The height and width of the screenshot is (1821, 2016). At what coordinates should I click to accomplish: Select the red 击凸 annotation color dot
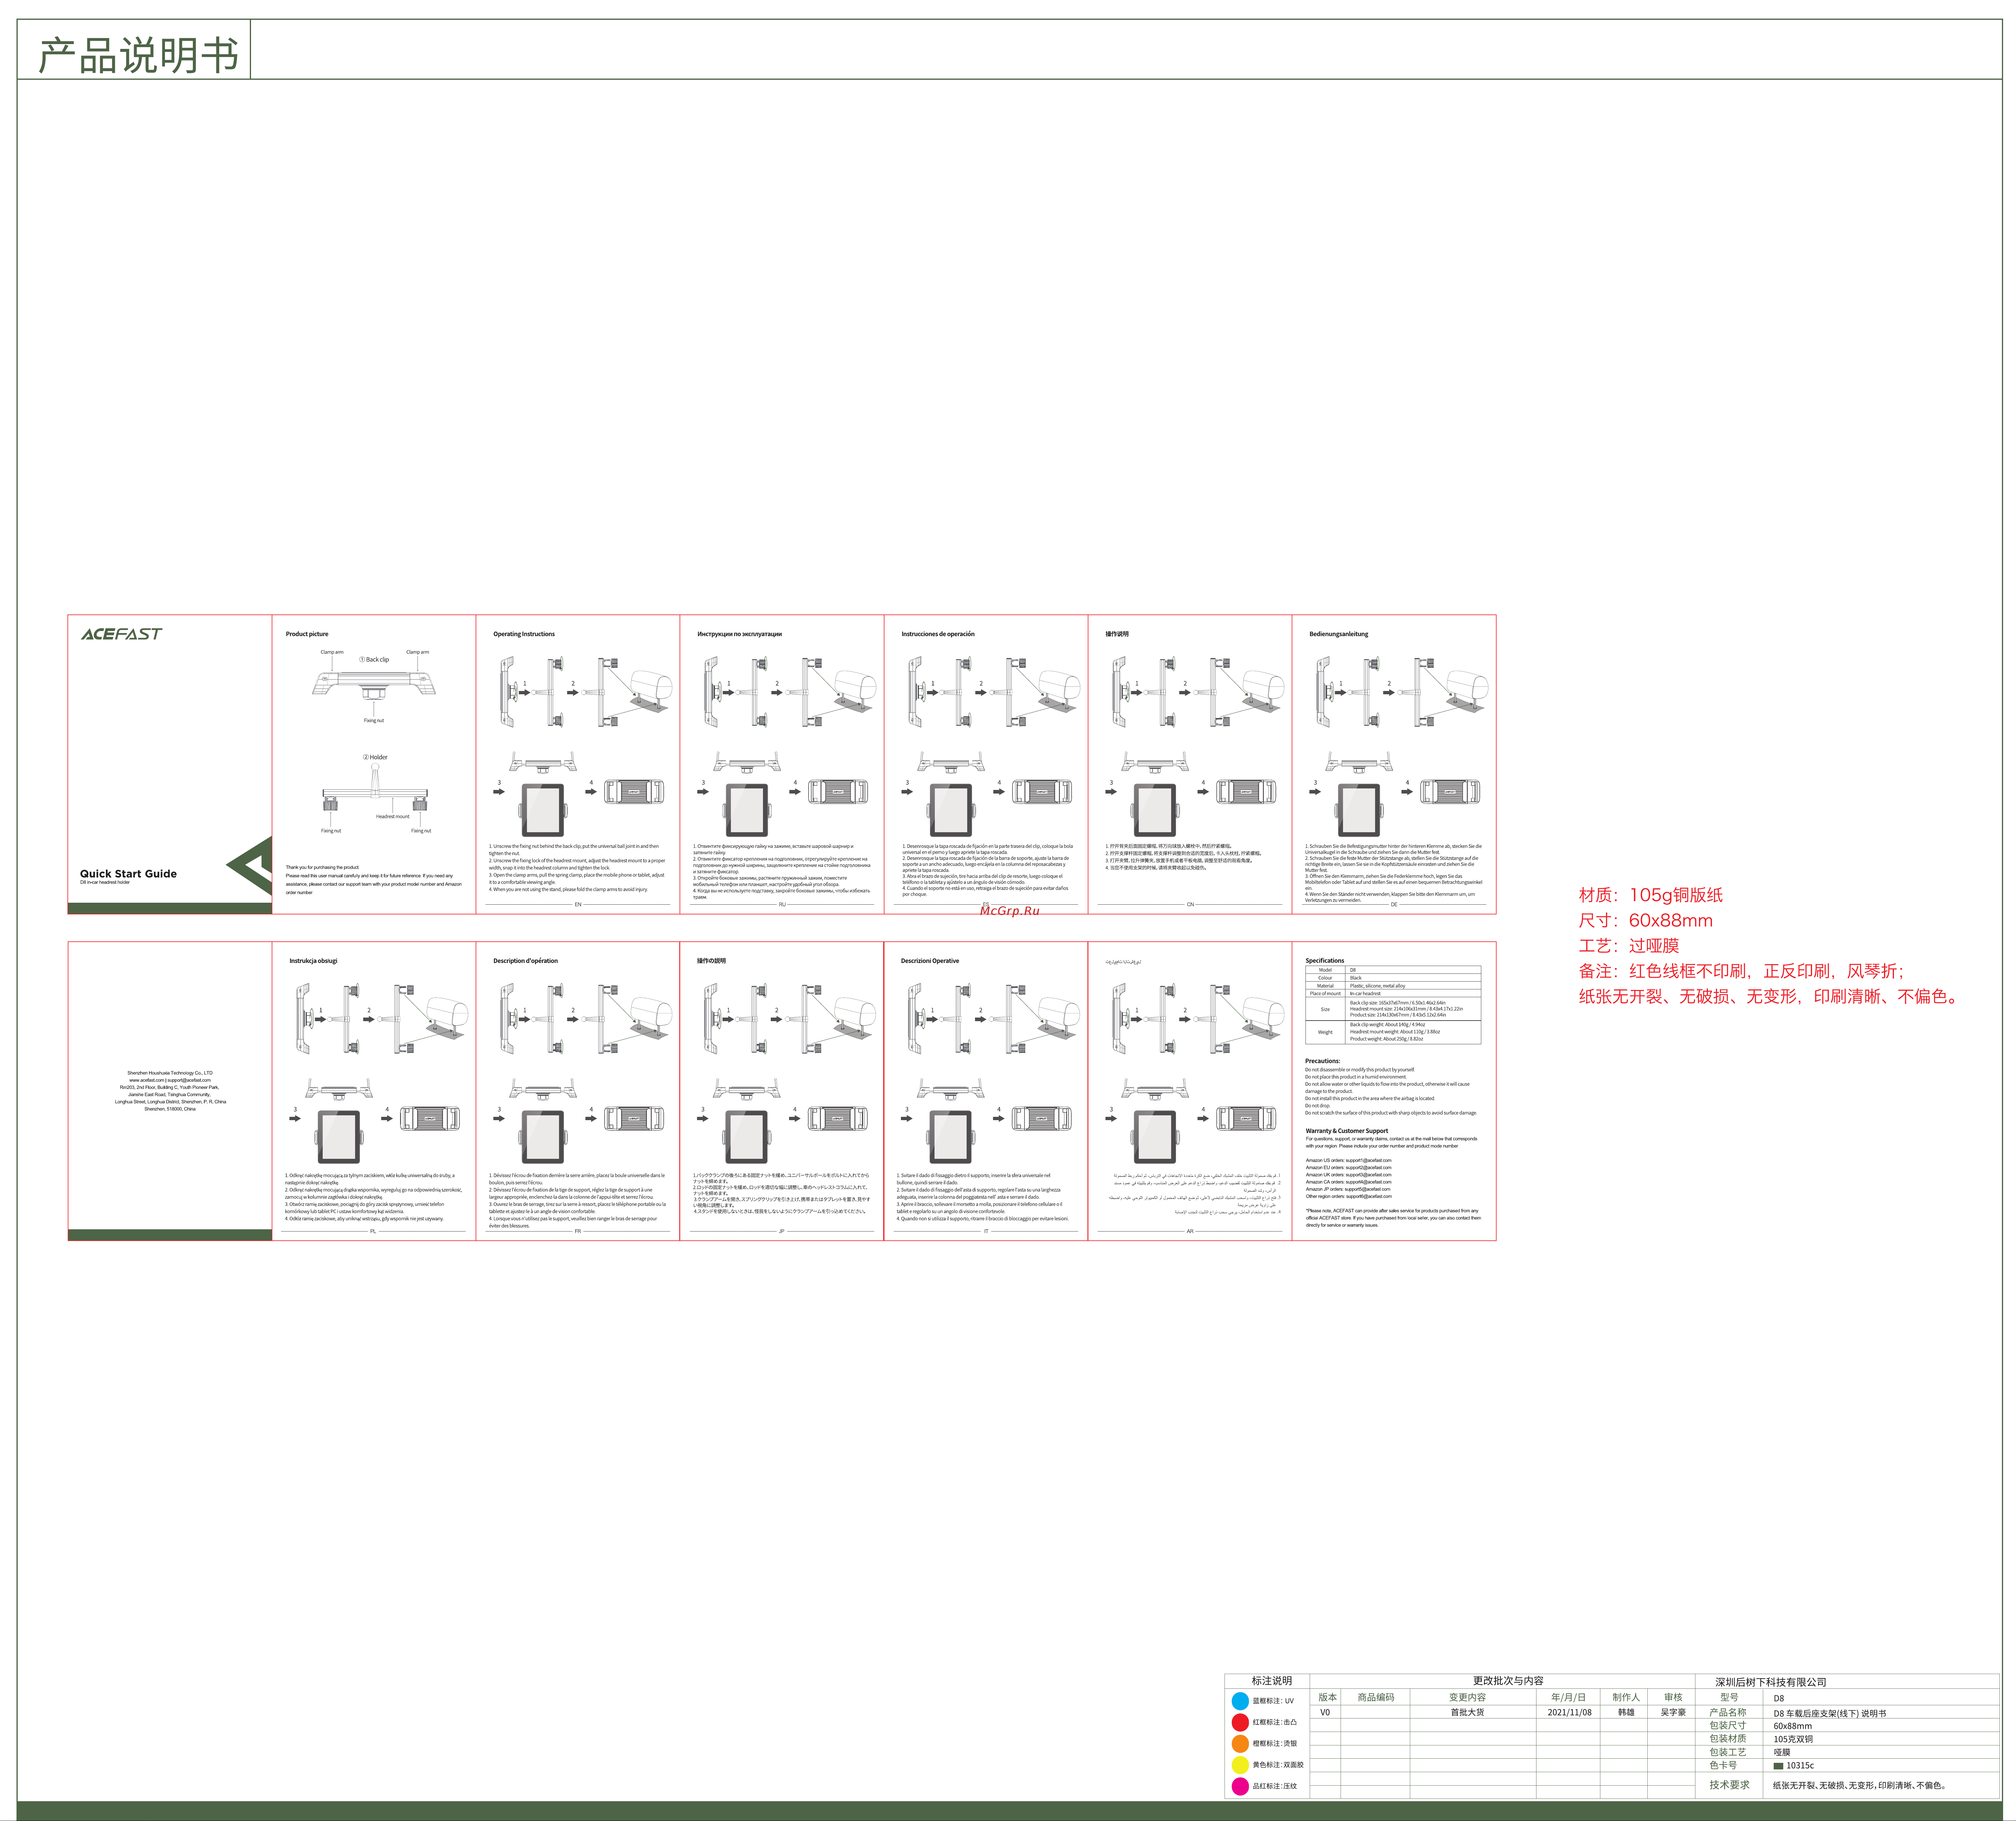point(1240,1722)
